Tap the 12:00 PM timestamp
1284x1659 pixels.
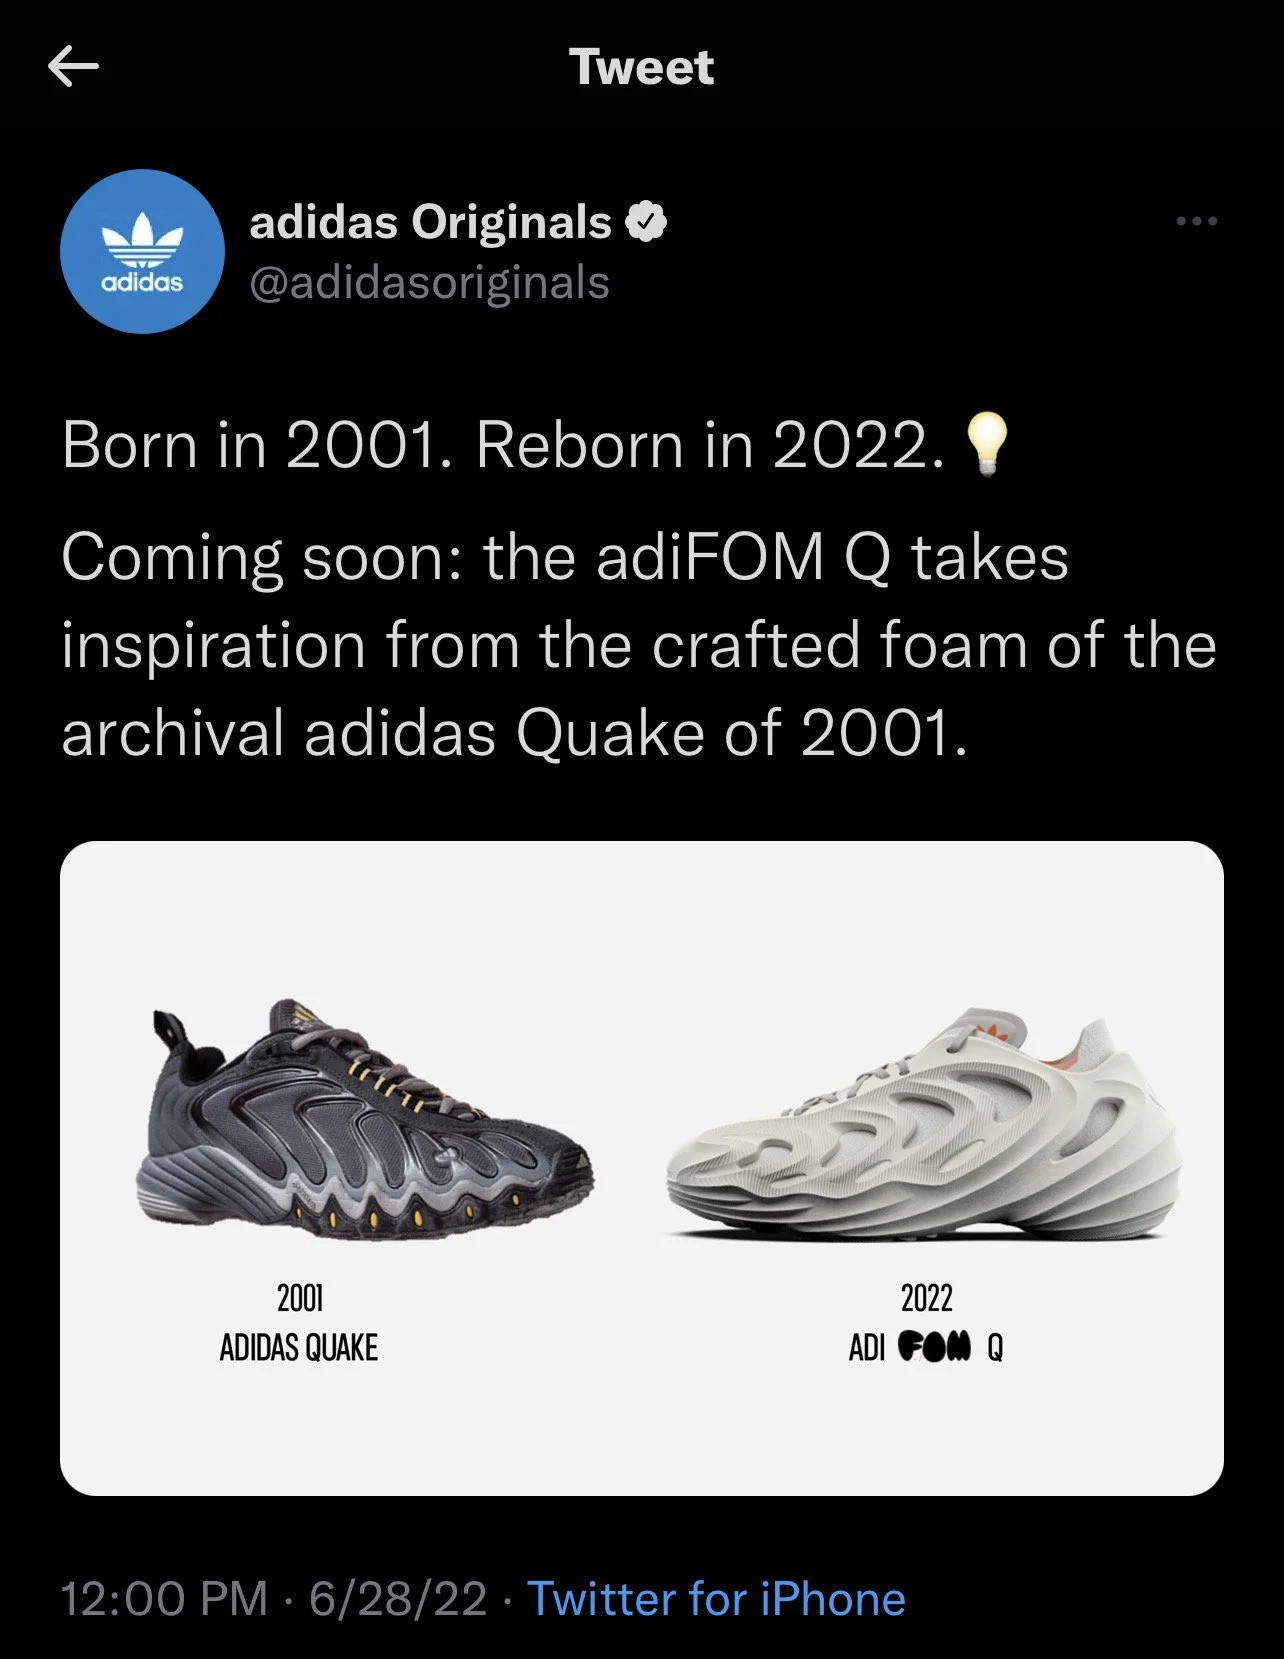point(165,1598)
